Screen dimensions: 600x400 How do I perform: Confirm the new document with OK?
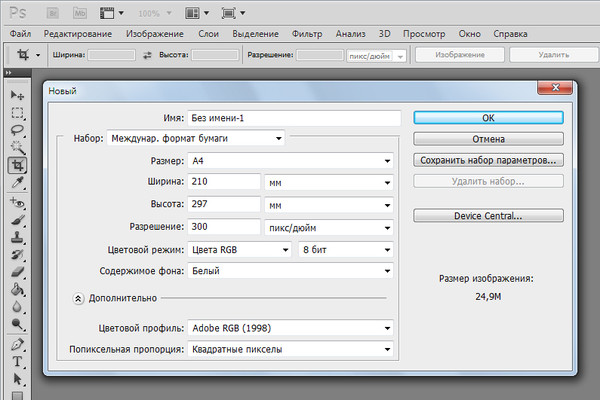coord(488,118)
